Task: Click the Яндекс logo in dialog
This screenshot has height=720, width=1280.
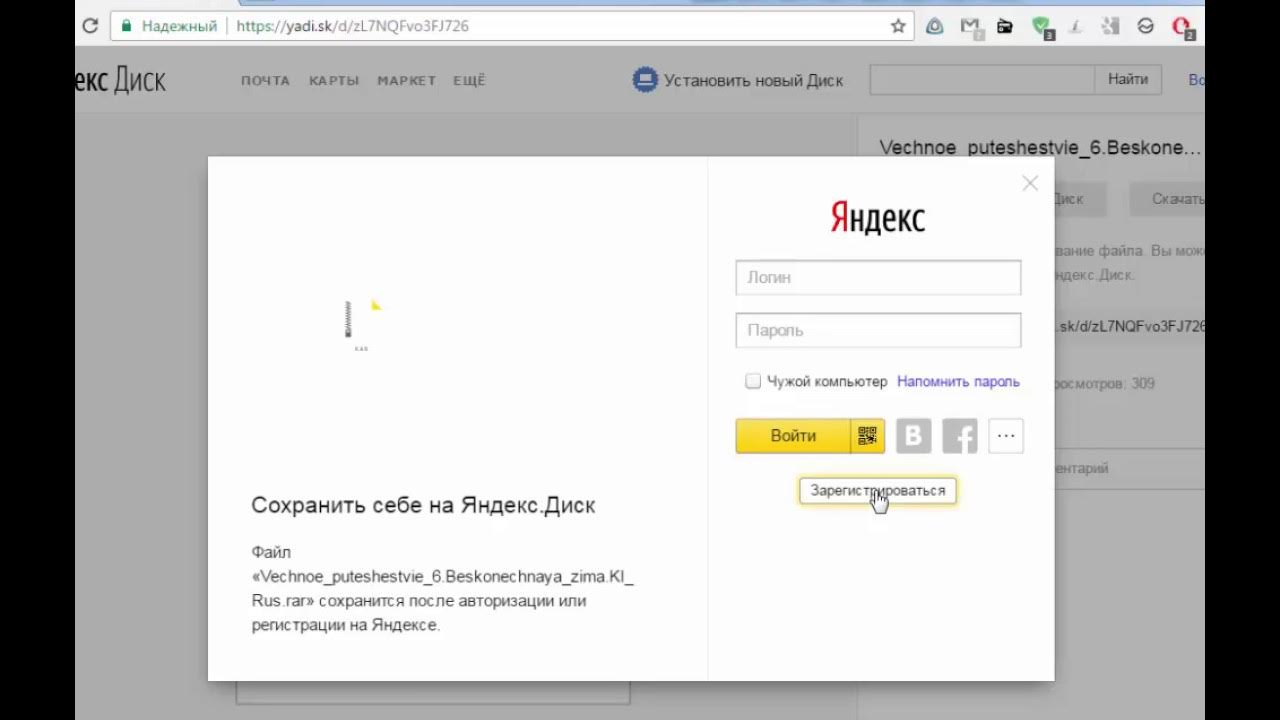Action: tap(878, 217)
